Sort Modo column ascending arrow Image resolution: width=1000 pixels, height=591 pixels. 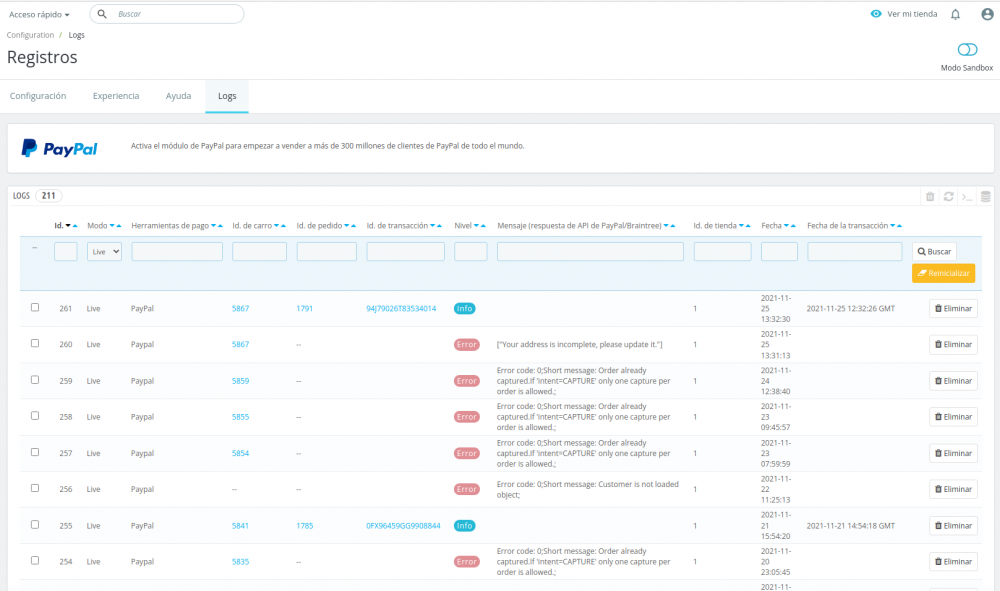(119, 226)
